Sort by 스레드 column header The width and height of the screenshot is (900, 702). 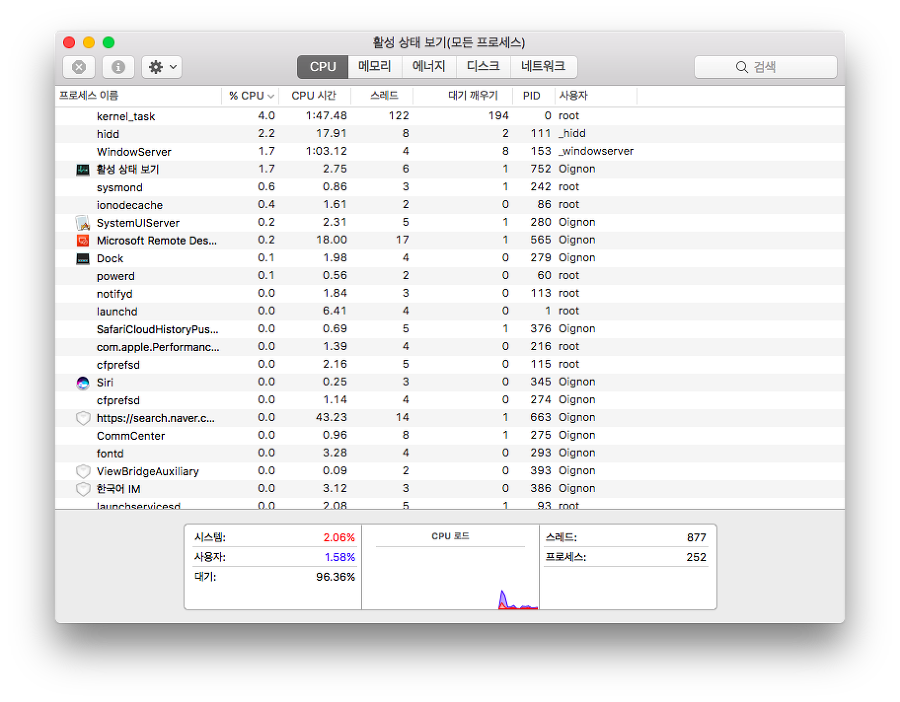pyautogui.click(x=382, y=96)
